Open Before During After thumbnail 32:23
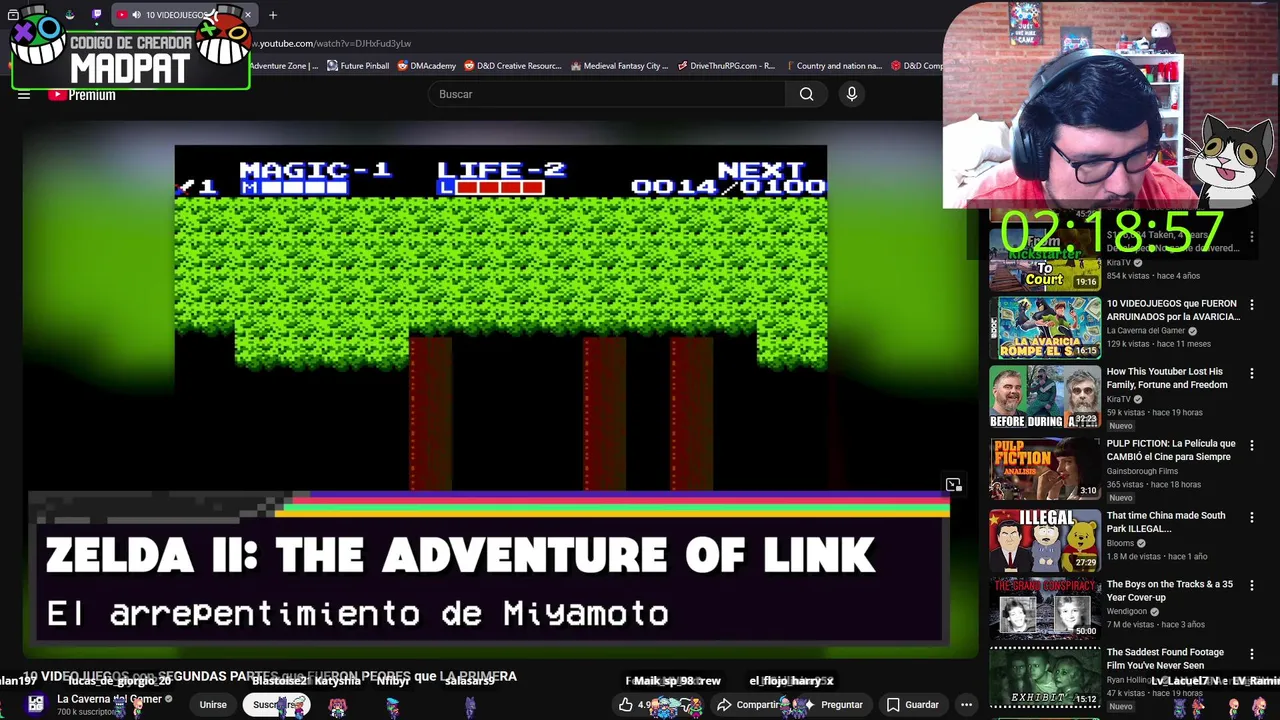The height and width of the screenshot is (720, 1280). [1045, 396]
